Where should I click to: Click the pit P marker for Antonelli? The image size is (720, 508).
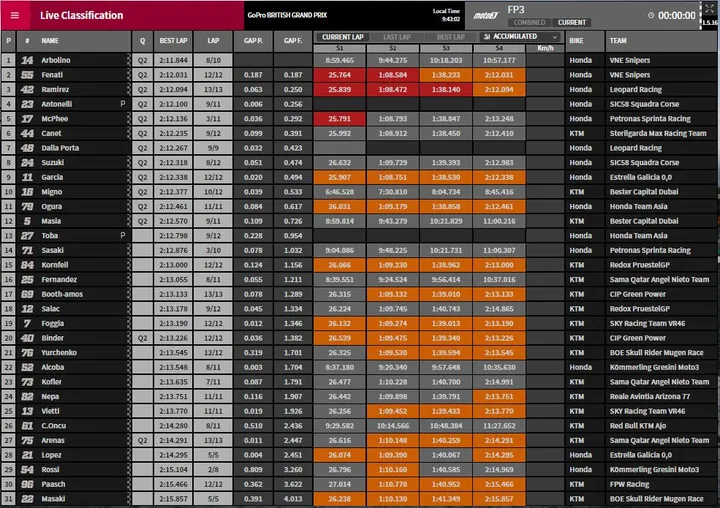tap(123, 104)
